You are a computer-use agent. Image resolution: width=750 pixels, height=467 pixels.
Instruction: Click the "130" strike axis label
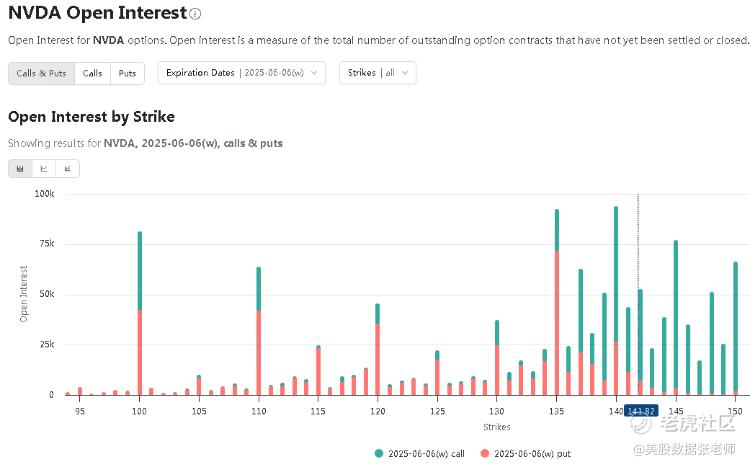pos(497,411)
